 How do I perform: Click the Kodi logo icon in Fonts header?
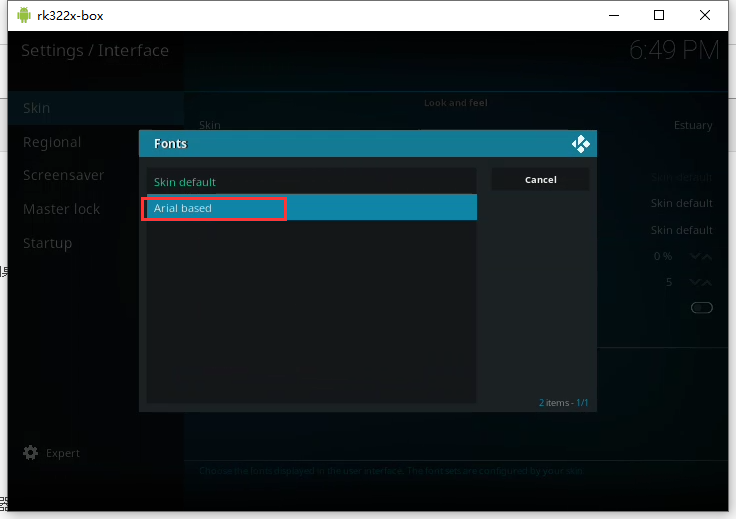click(x=581, y=144)
